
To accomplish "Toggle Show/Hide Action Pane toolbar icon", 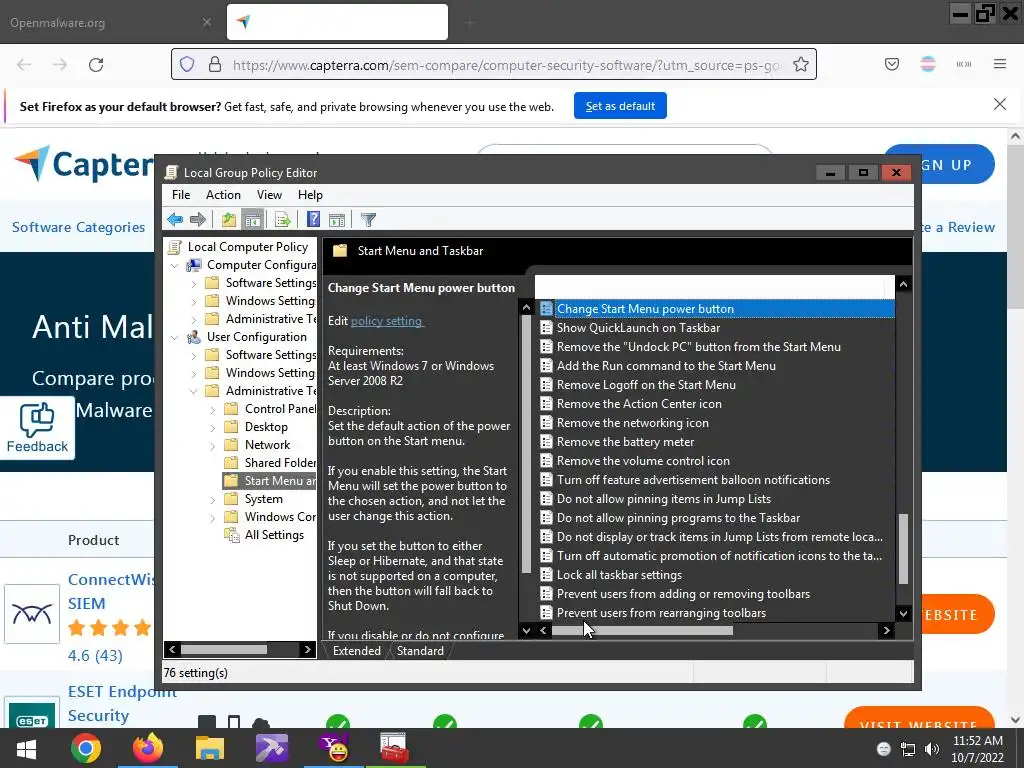I will (x=337, y=219).
